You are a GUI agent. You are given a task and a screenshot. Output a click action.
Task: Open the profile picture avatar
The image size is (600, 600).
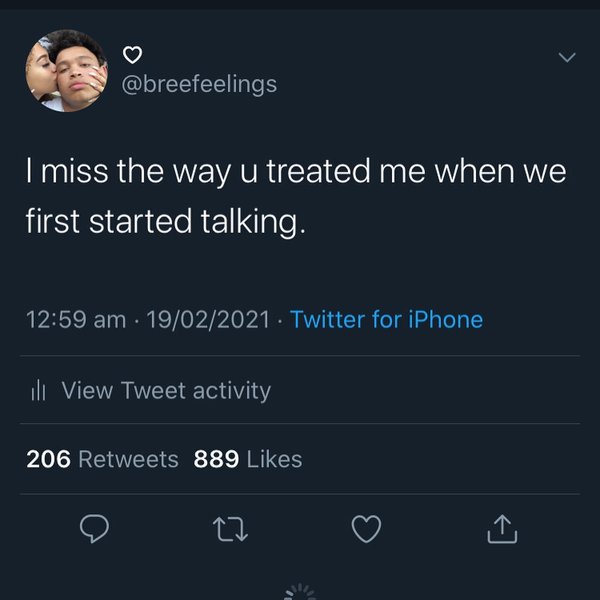pos(66,71)
